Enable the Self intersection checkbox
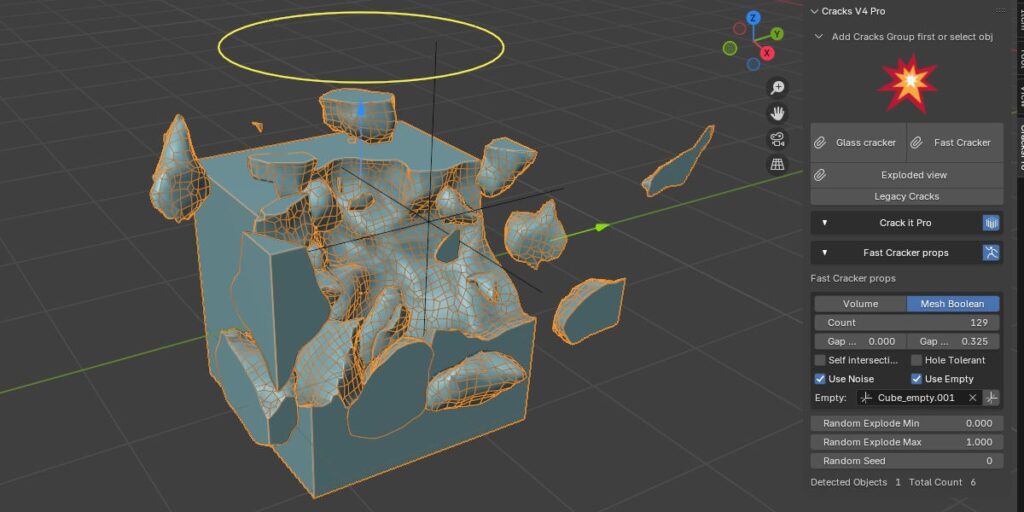This screenshot has width=1024, height=512. tap(820, 360)
